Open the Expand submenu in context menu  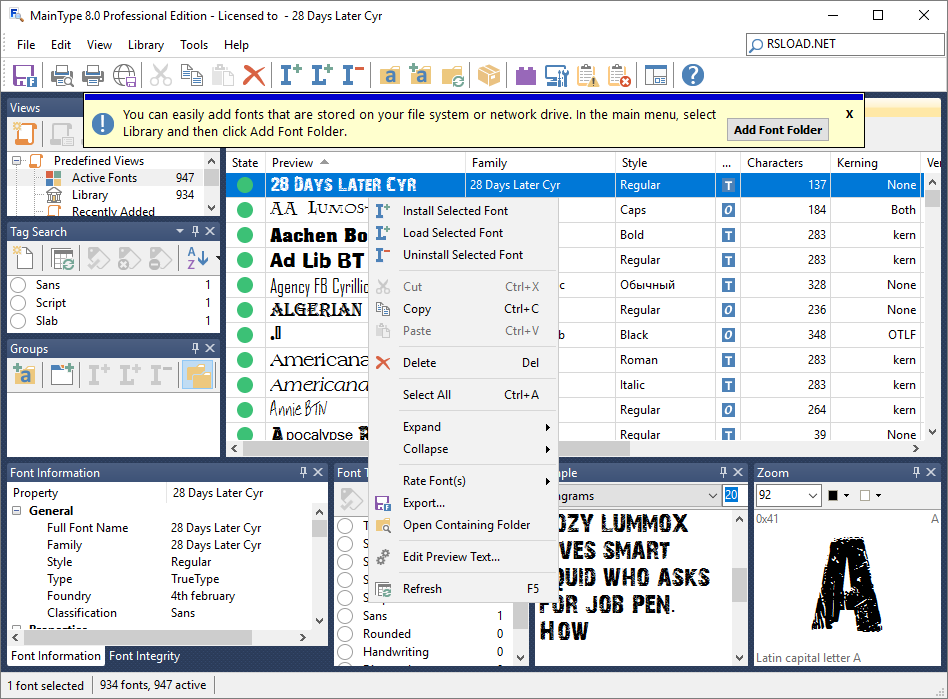pos(464,427)
